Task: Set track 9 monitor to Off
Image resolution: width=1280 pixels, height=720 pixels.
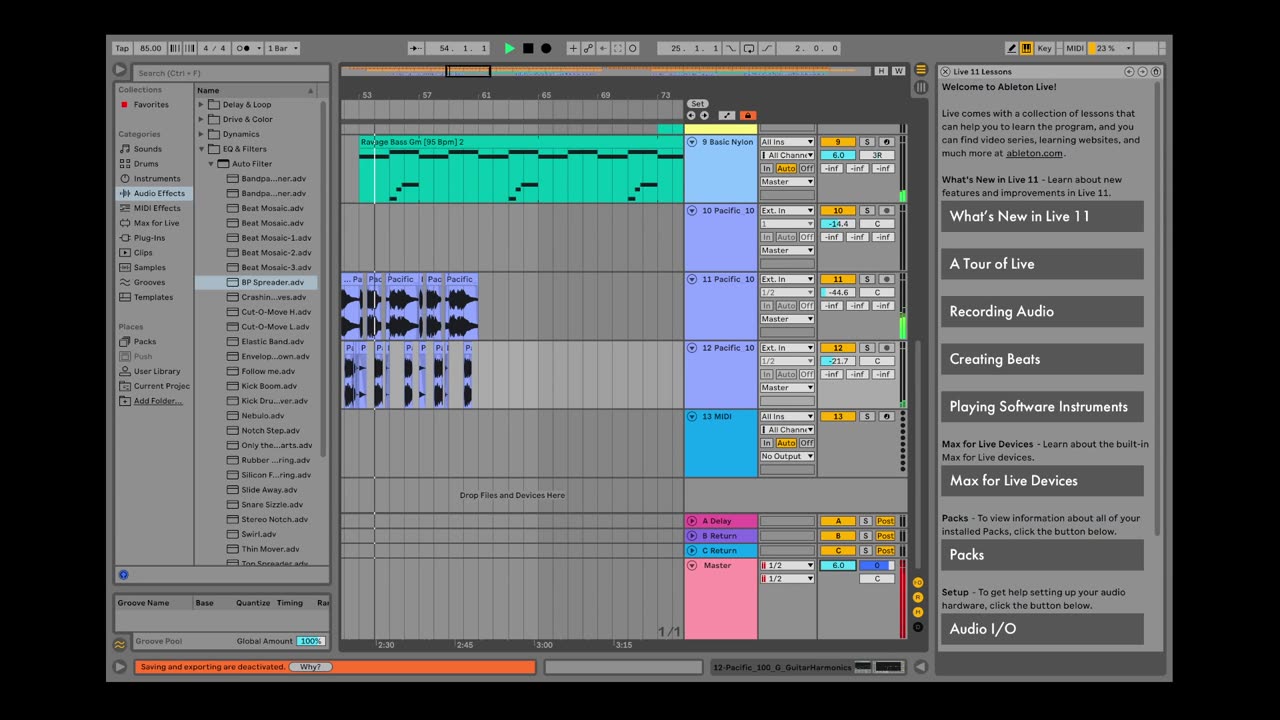Action: [806, 169]
